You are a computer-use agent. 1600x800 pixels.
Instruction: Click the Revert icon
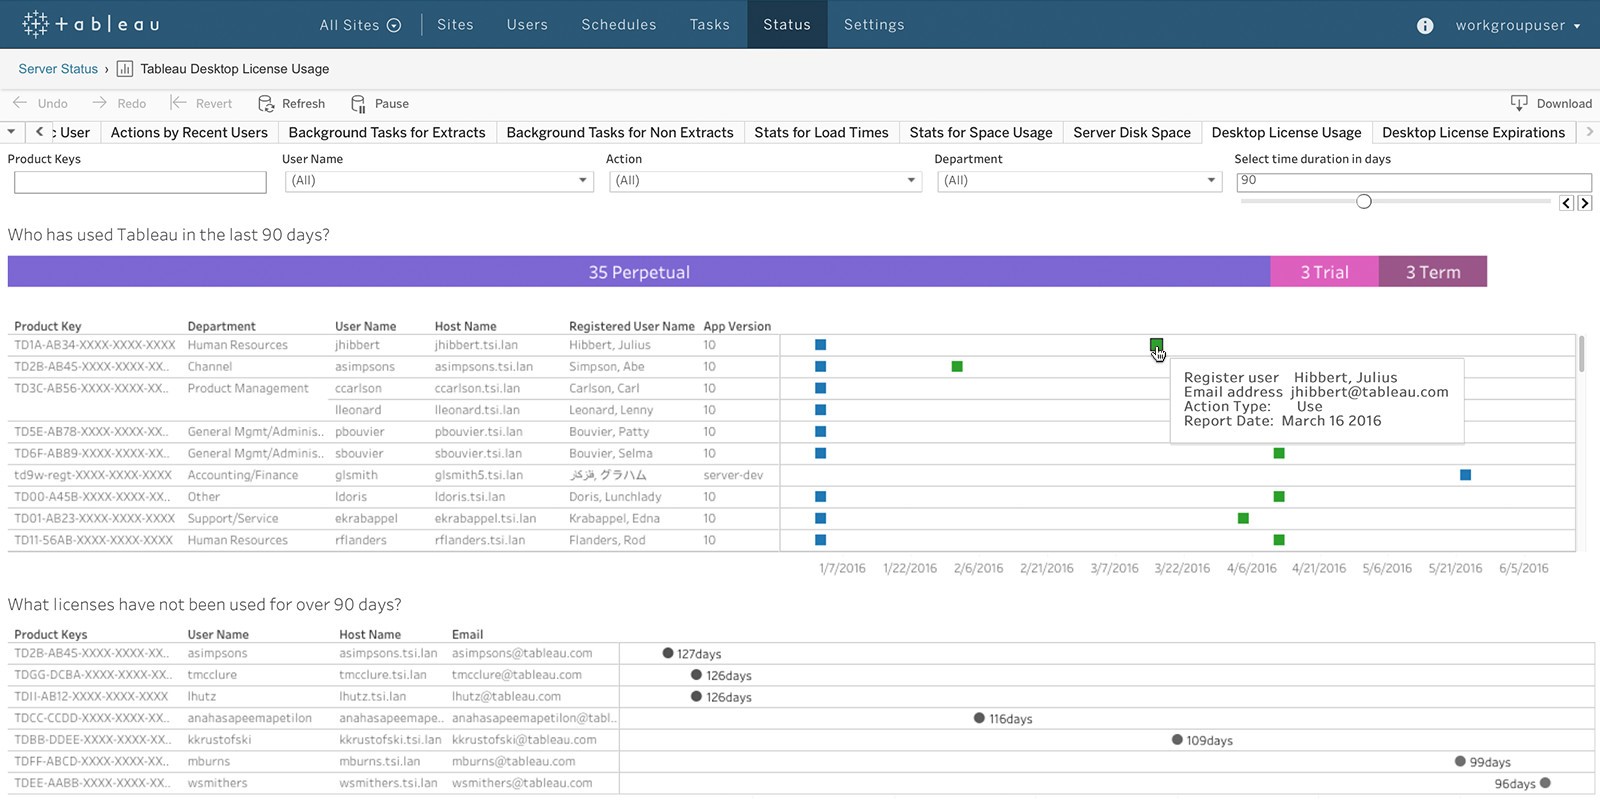coord(178,103)
